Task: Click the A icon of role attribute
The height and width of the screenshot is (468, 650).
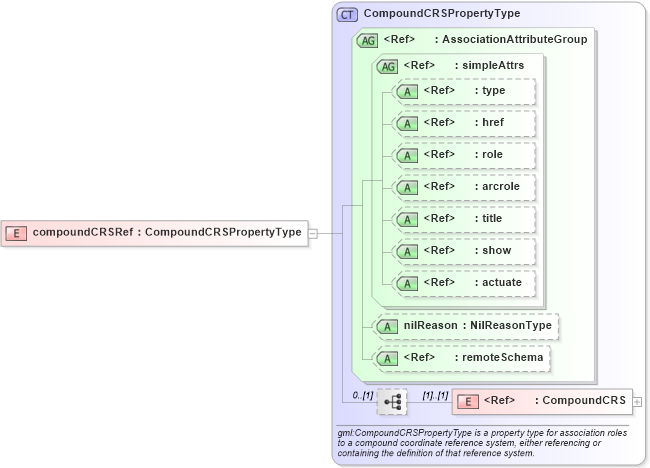Action: pos(407,155)
